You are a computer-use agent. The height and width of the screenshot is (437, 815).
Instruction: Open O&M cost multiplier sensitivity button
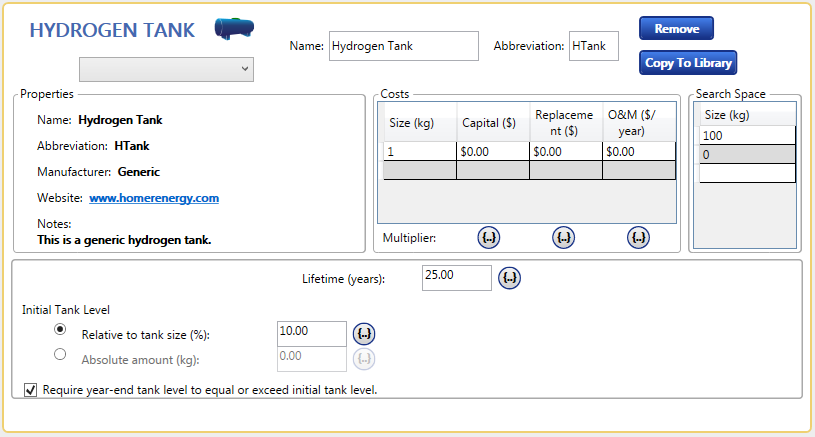point(639,238)
